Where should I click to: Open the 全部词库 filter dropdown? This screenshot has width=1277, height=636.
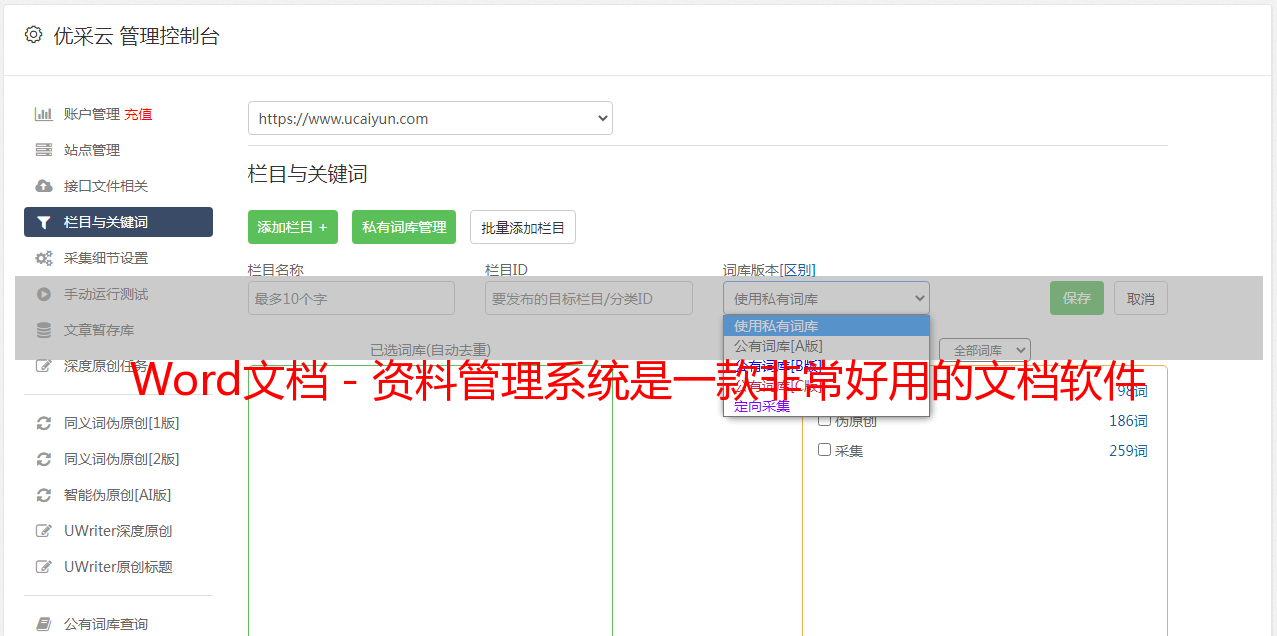click(985, 350)
